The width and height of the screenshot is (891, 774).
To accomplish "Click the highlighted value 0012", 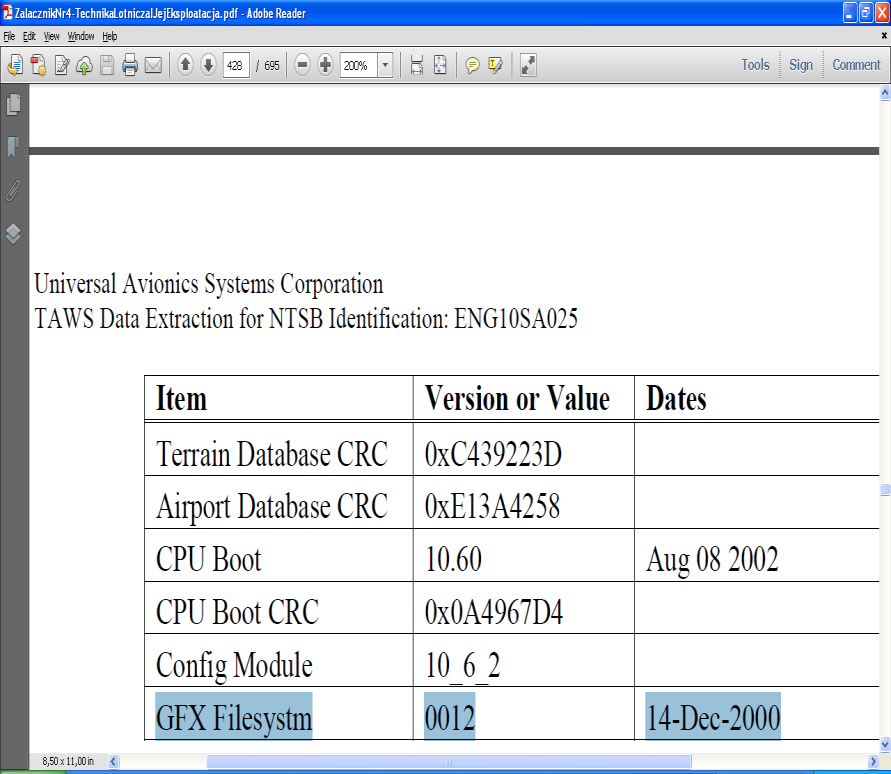I will tap(449, 717).
